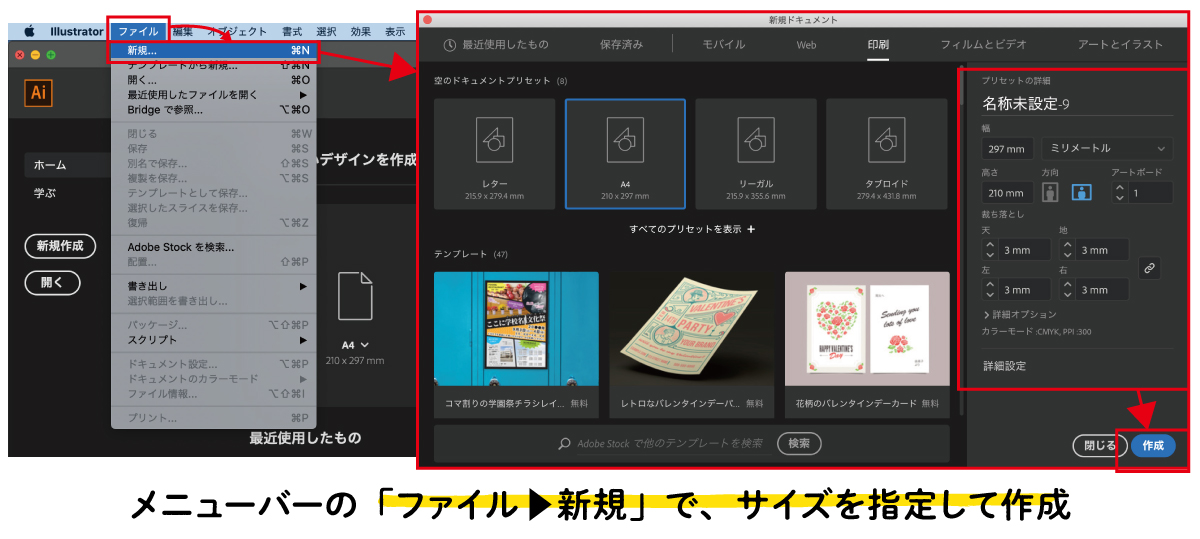Click the 幅 width input field
The height and width of the screenshot is (539, 1200).
(1008, 149)
